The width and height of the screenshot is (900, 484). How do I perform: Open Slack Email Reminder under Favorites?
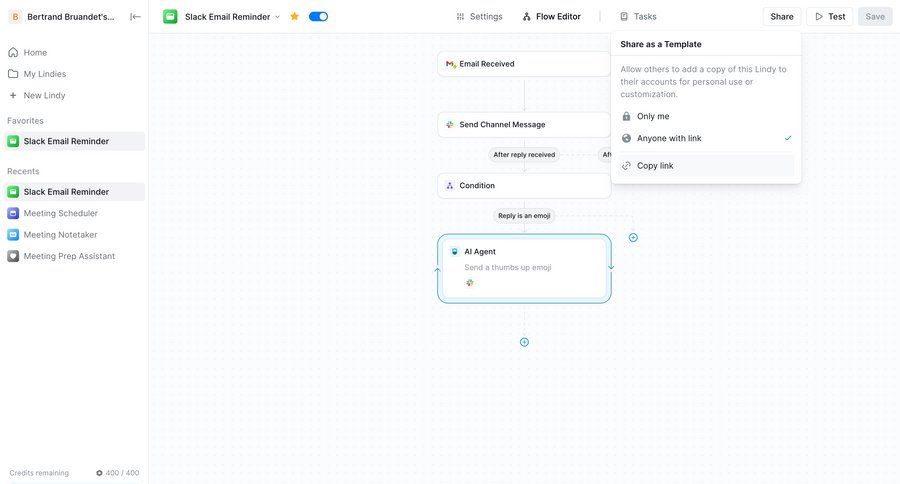(74, 141)
